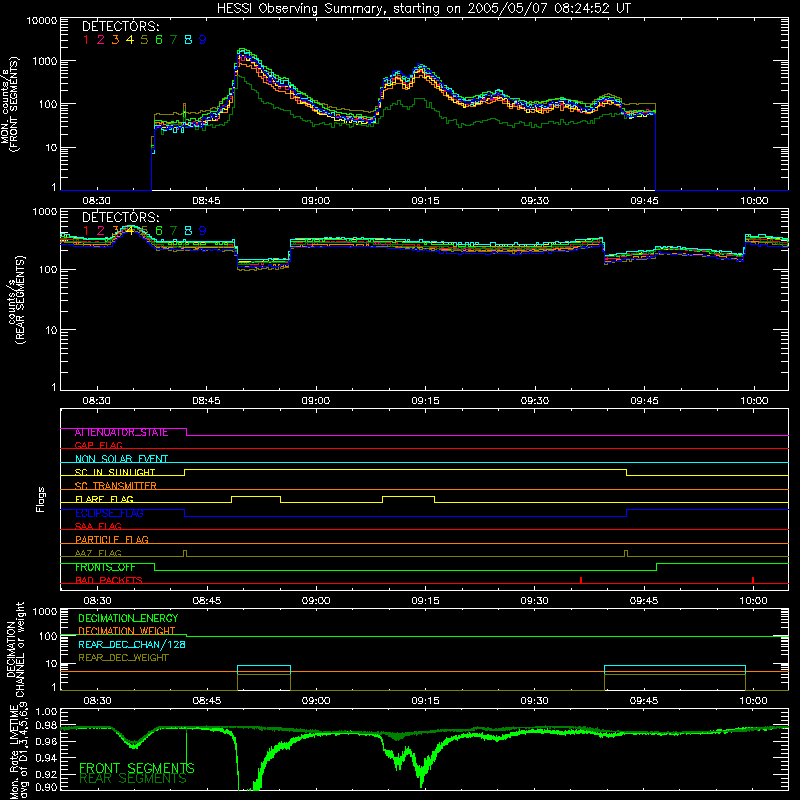Click olive detector 5 label in the front segments legend
Screen dimensions: 800x800
coord(144,39)
